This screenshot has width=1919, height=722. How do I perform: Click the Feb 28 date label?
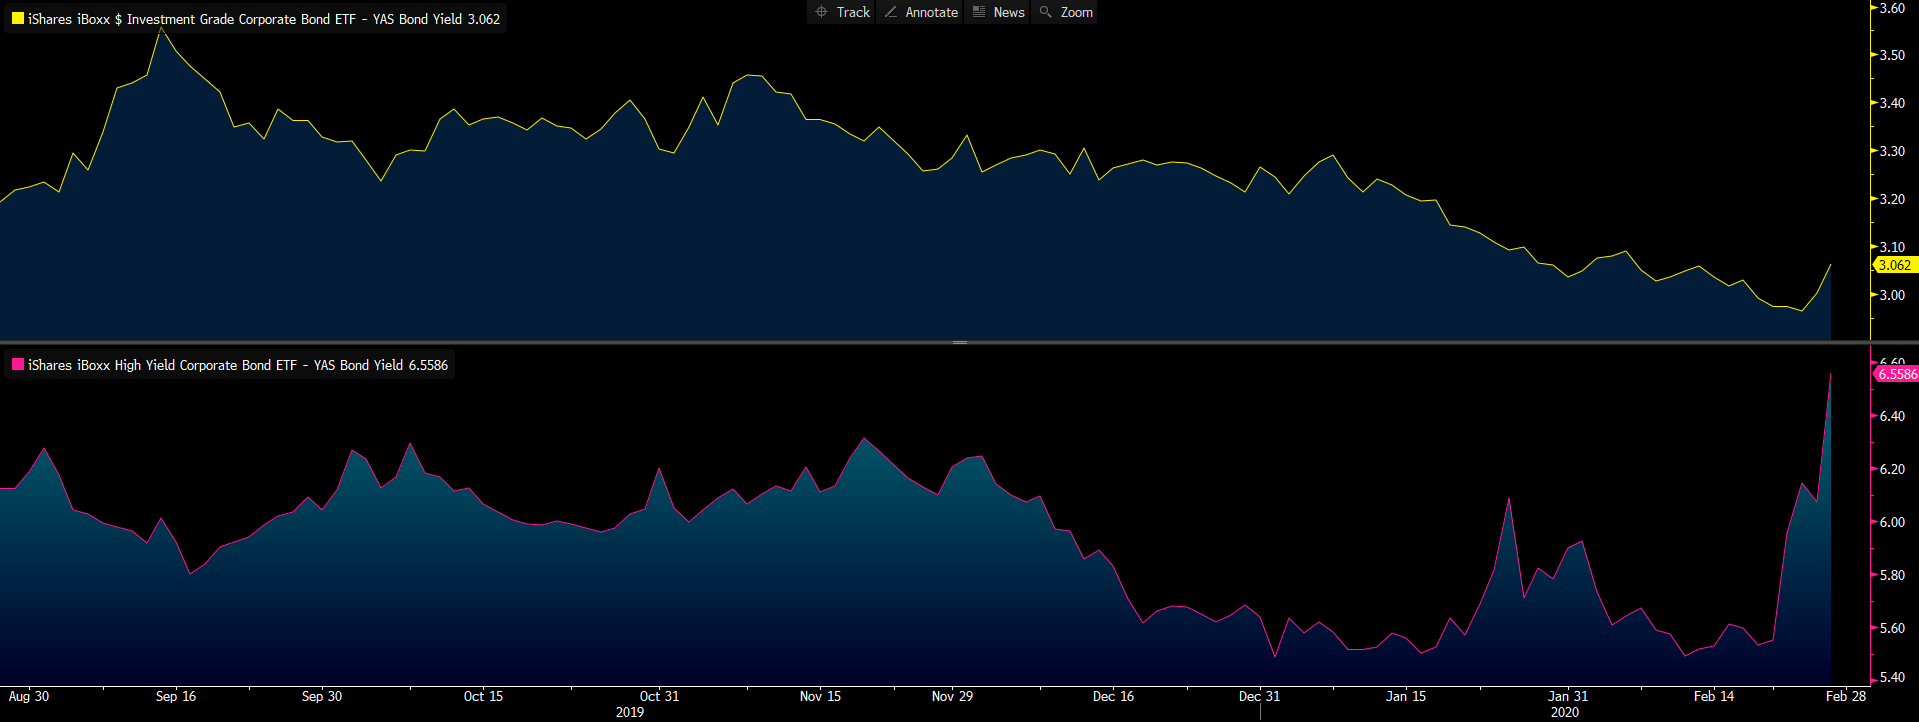(1846, 696)
